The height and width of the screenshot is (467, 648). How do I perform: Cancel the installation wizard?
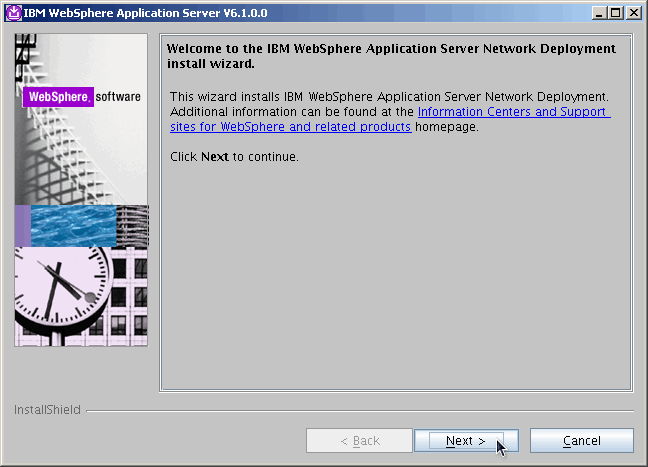tap(581, 441)
